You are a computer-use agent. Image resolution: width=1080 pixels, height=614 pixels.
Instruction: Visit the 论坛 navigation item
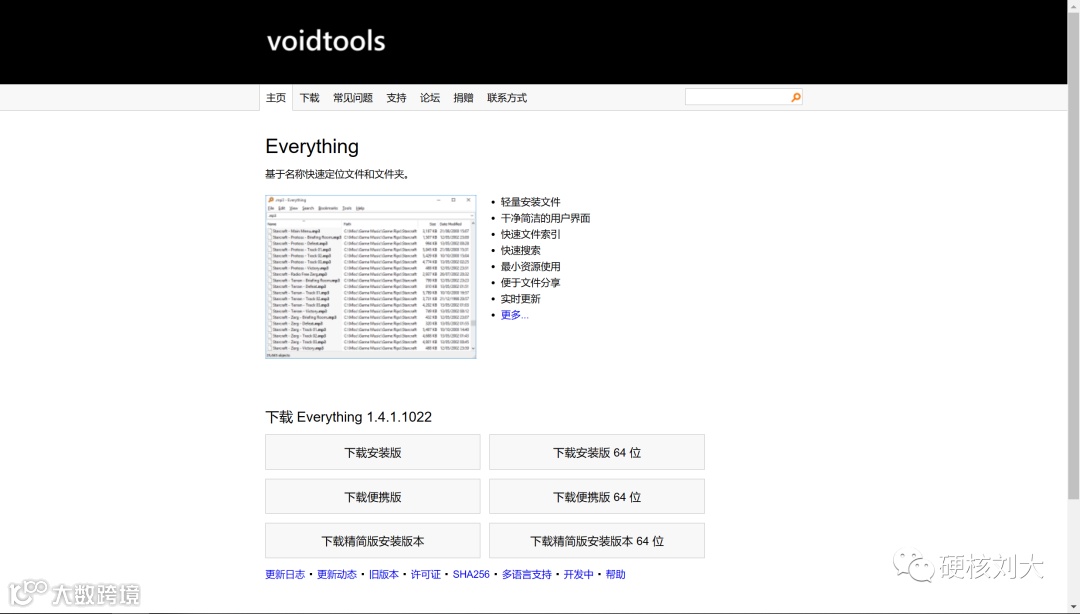[430, 98]
